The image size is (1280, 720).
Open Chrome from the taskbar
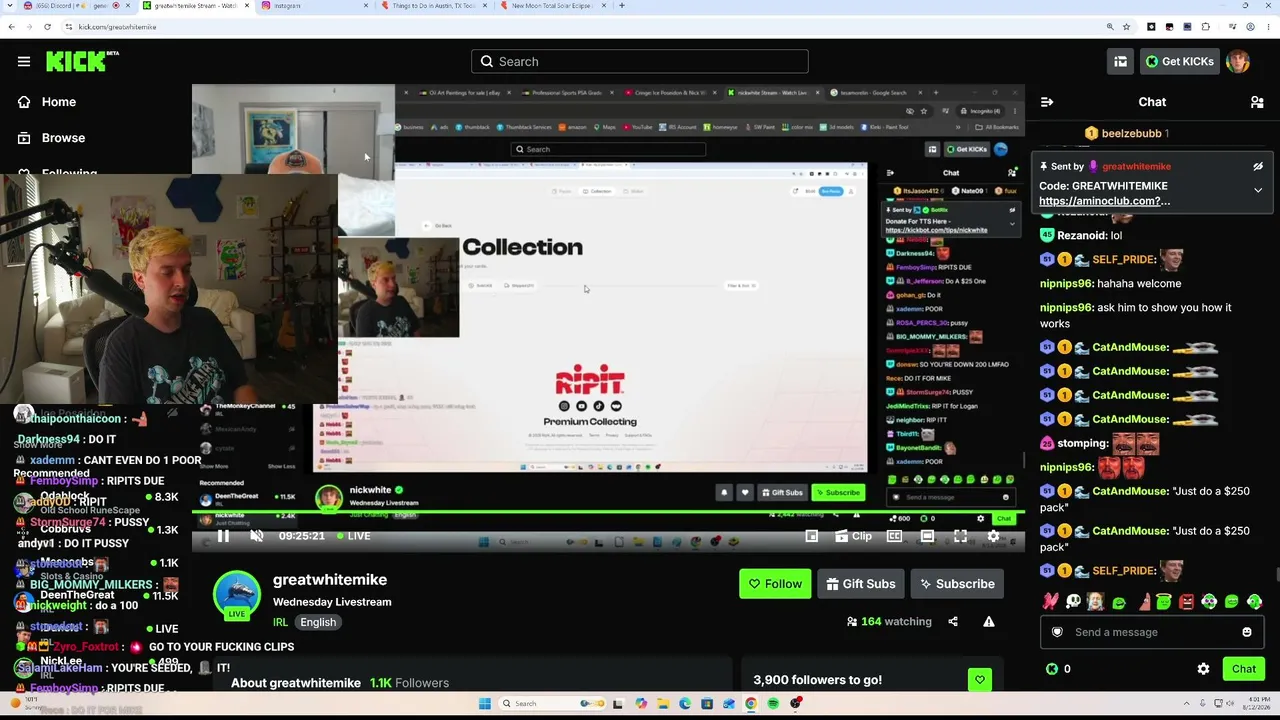click(x=751, y=704)
